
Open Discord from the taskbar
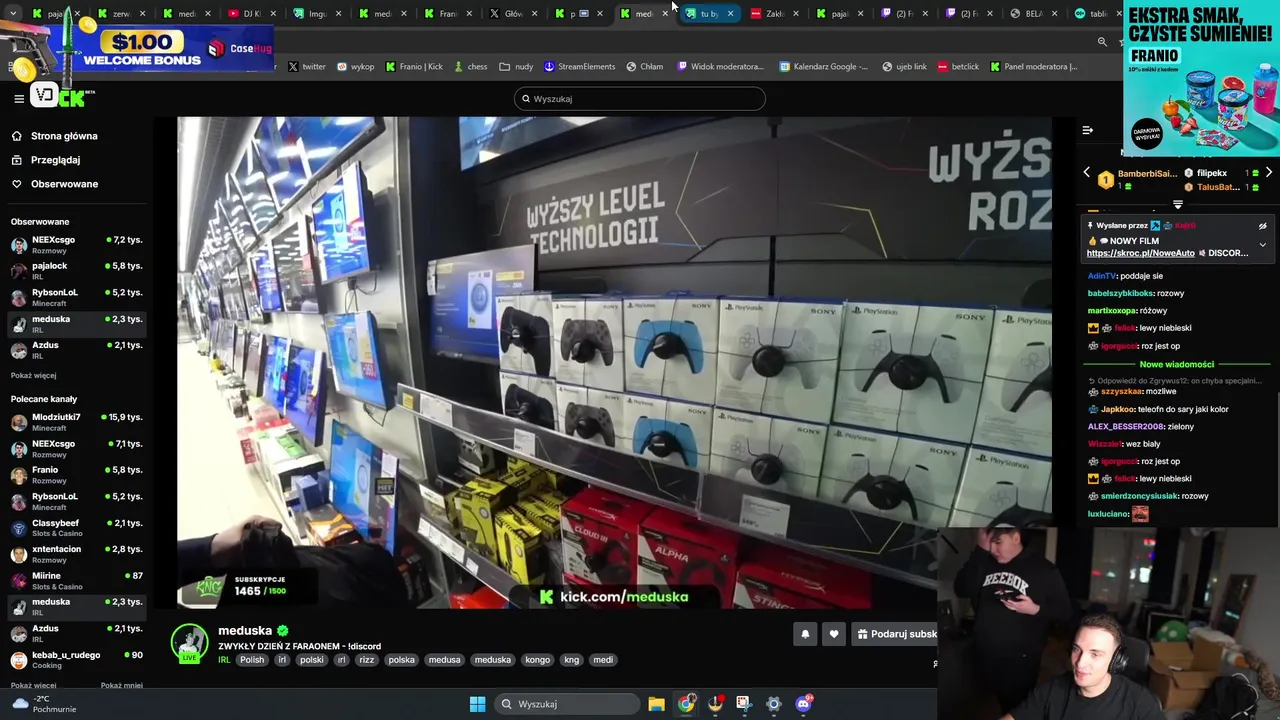(803, 704)
